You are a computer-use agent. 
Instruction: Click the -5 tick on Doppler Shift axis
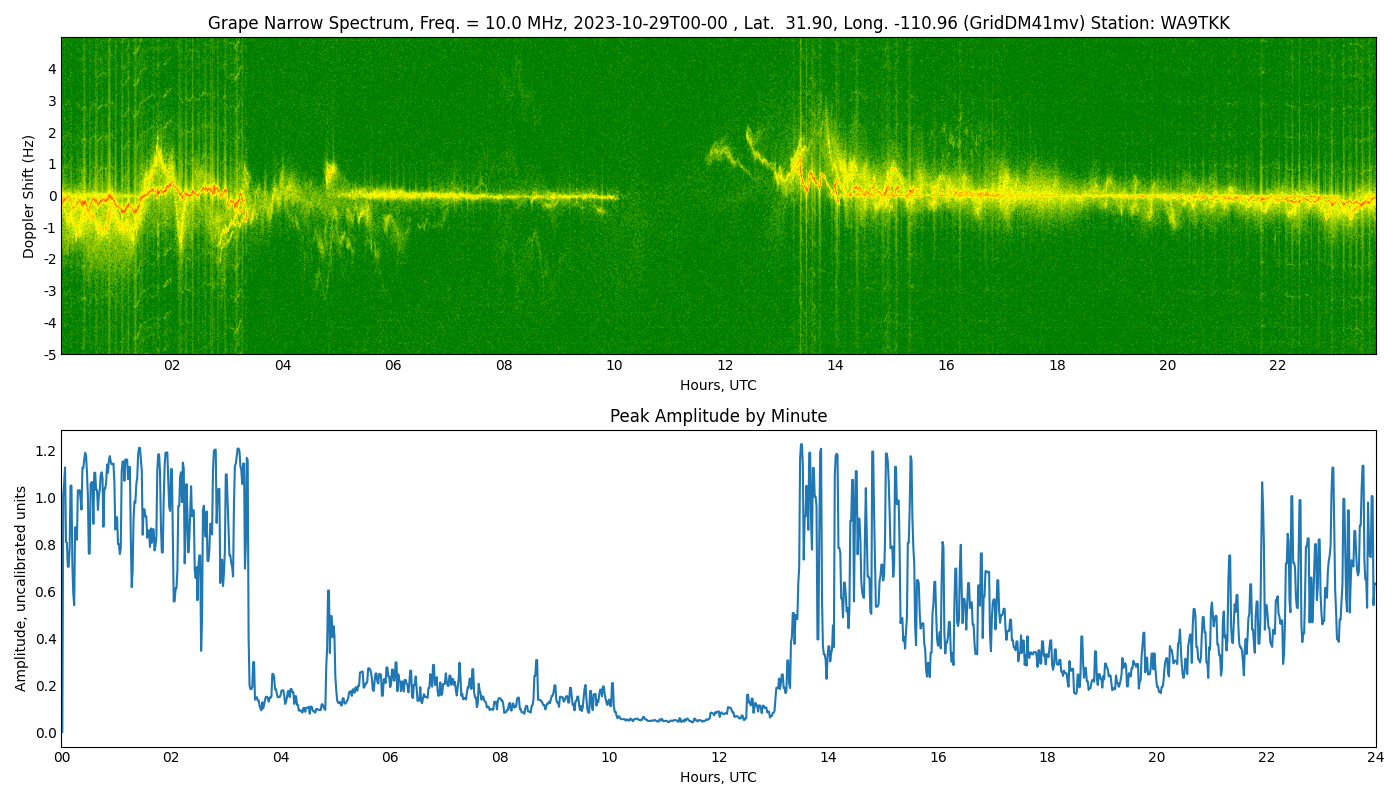[x=49, y=354]
